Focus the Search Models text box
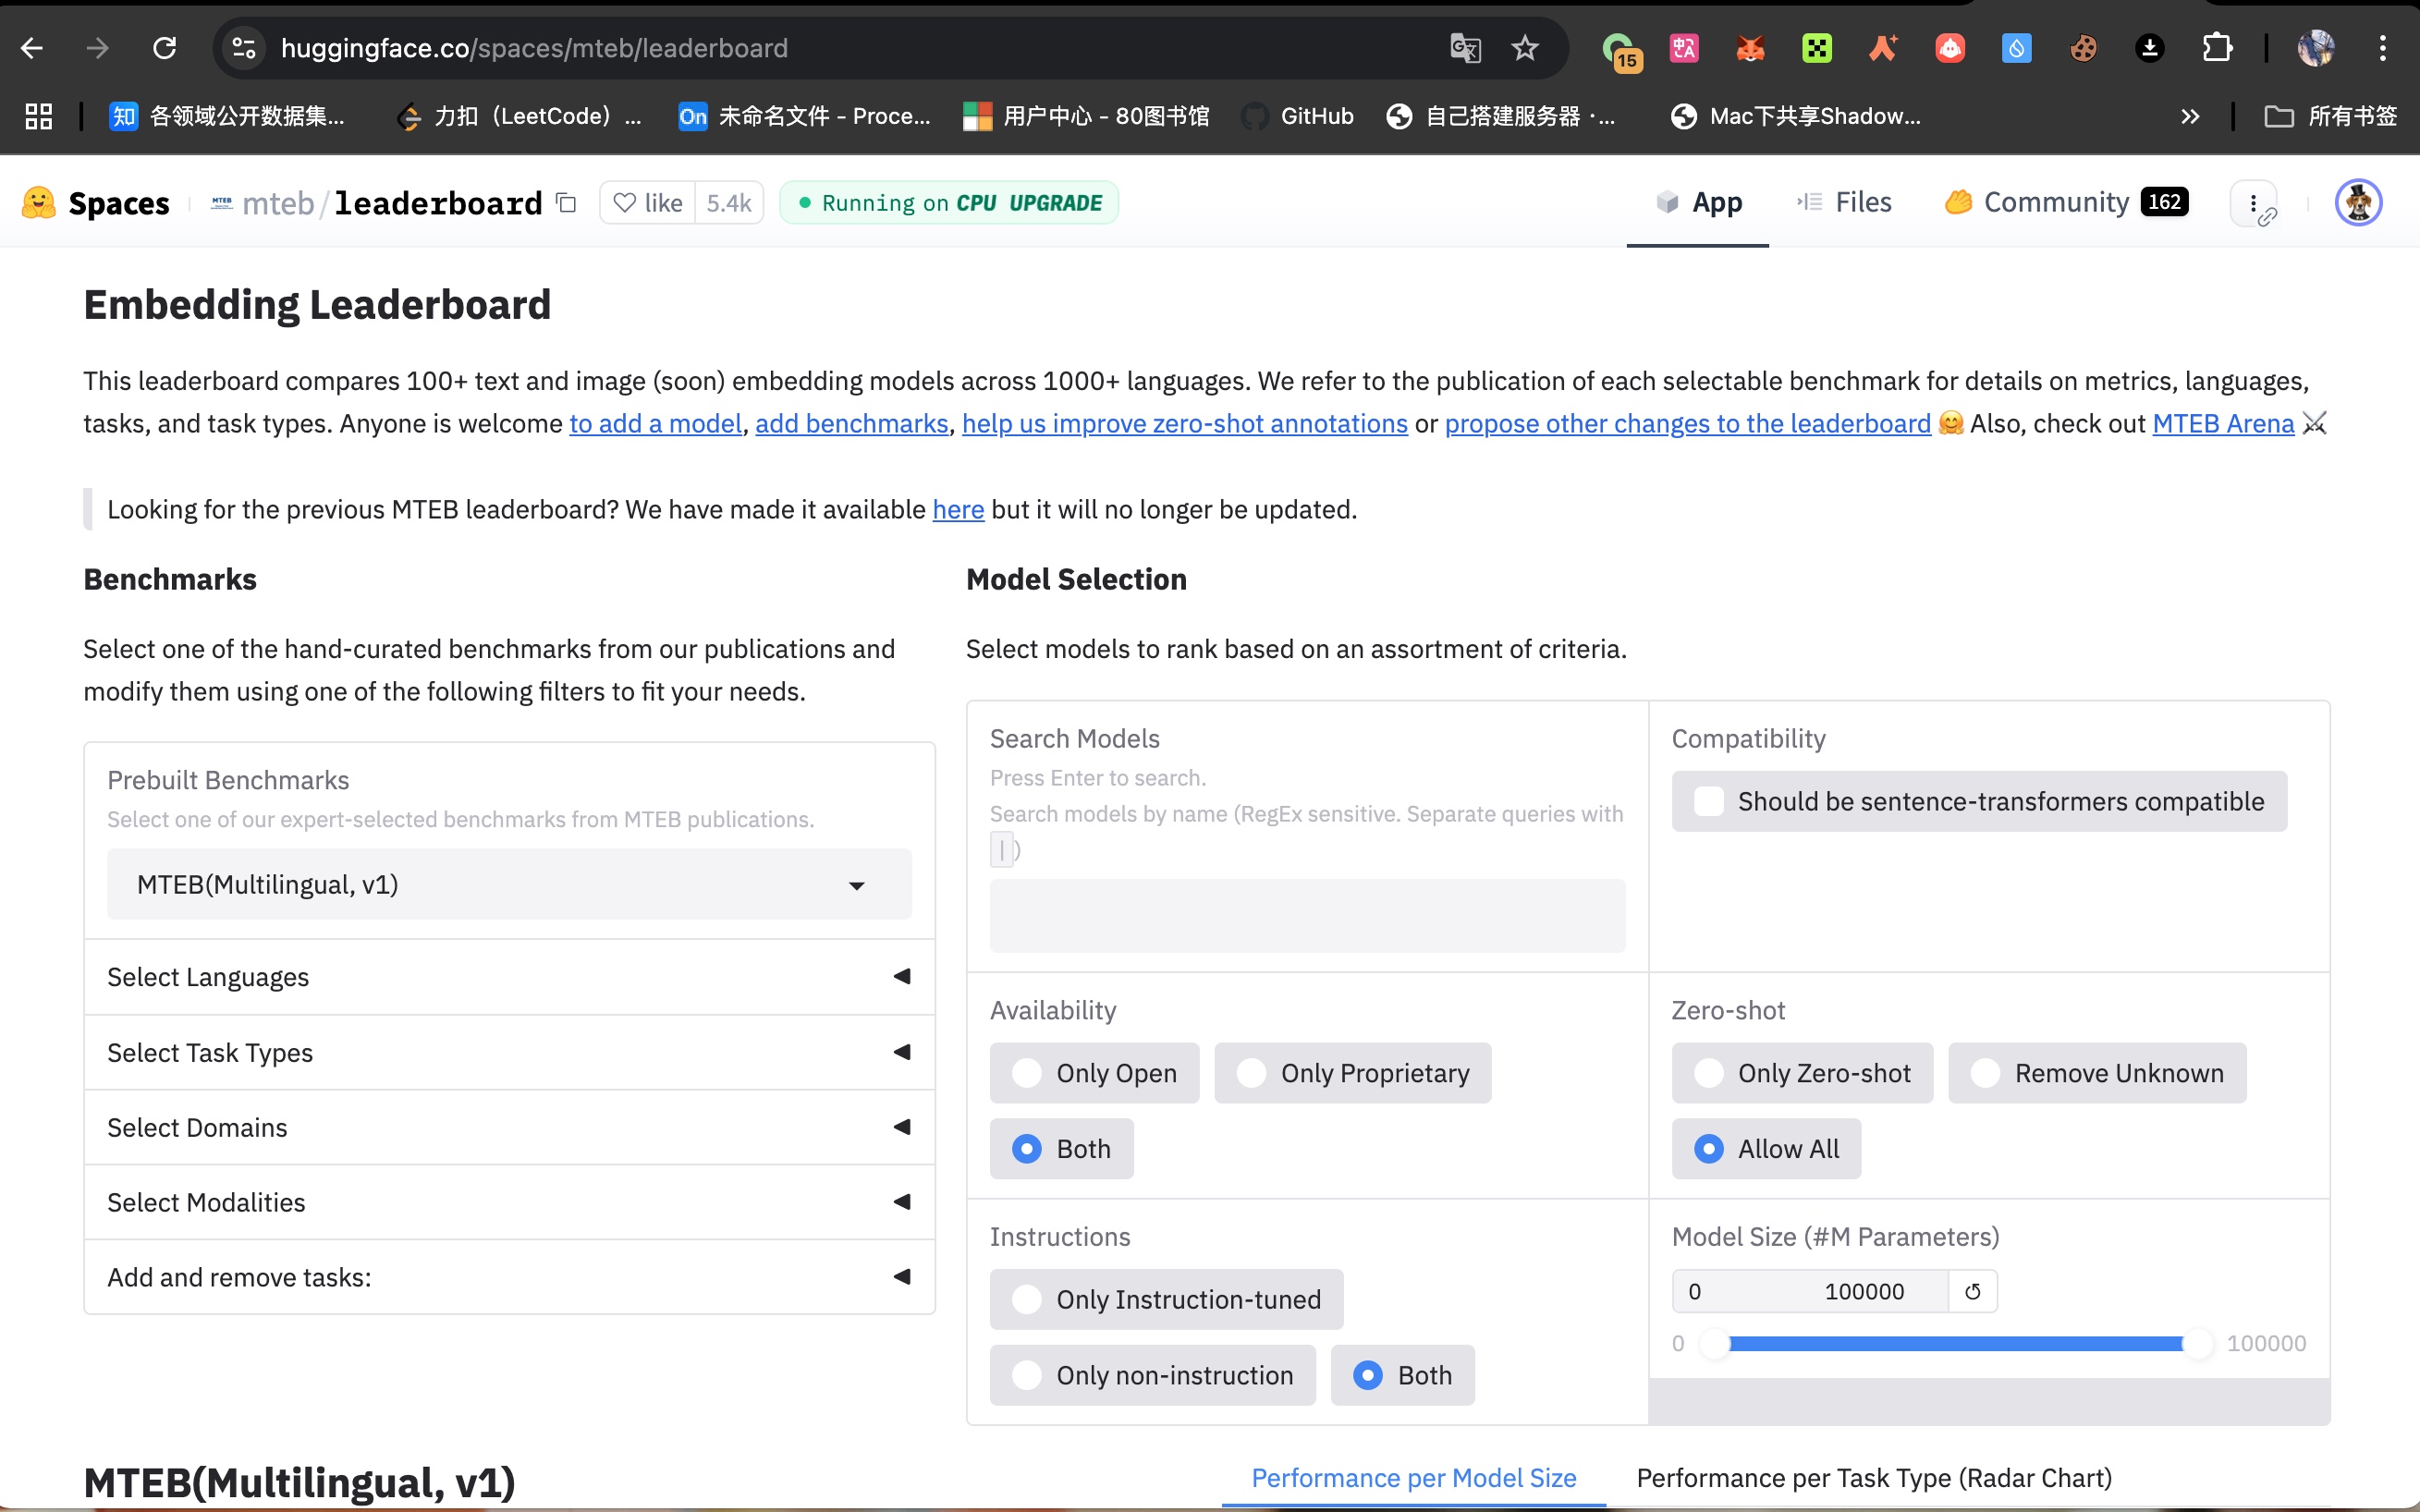Image resolution: width=2420 pixels, height=1512 pixels. (1307, 915)
